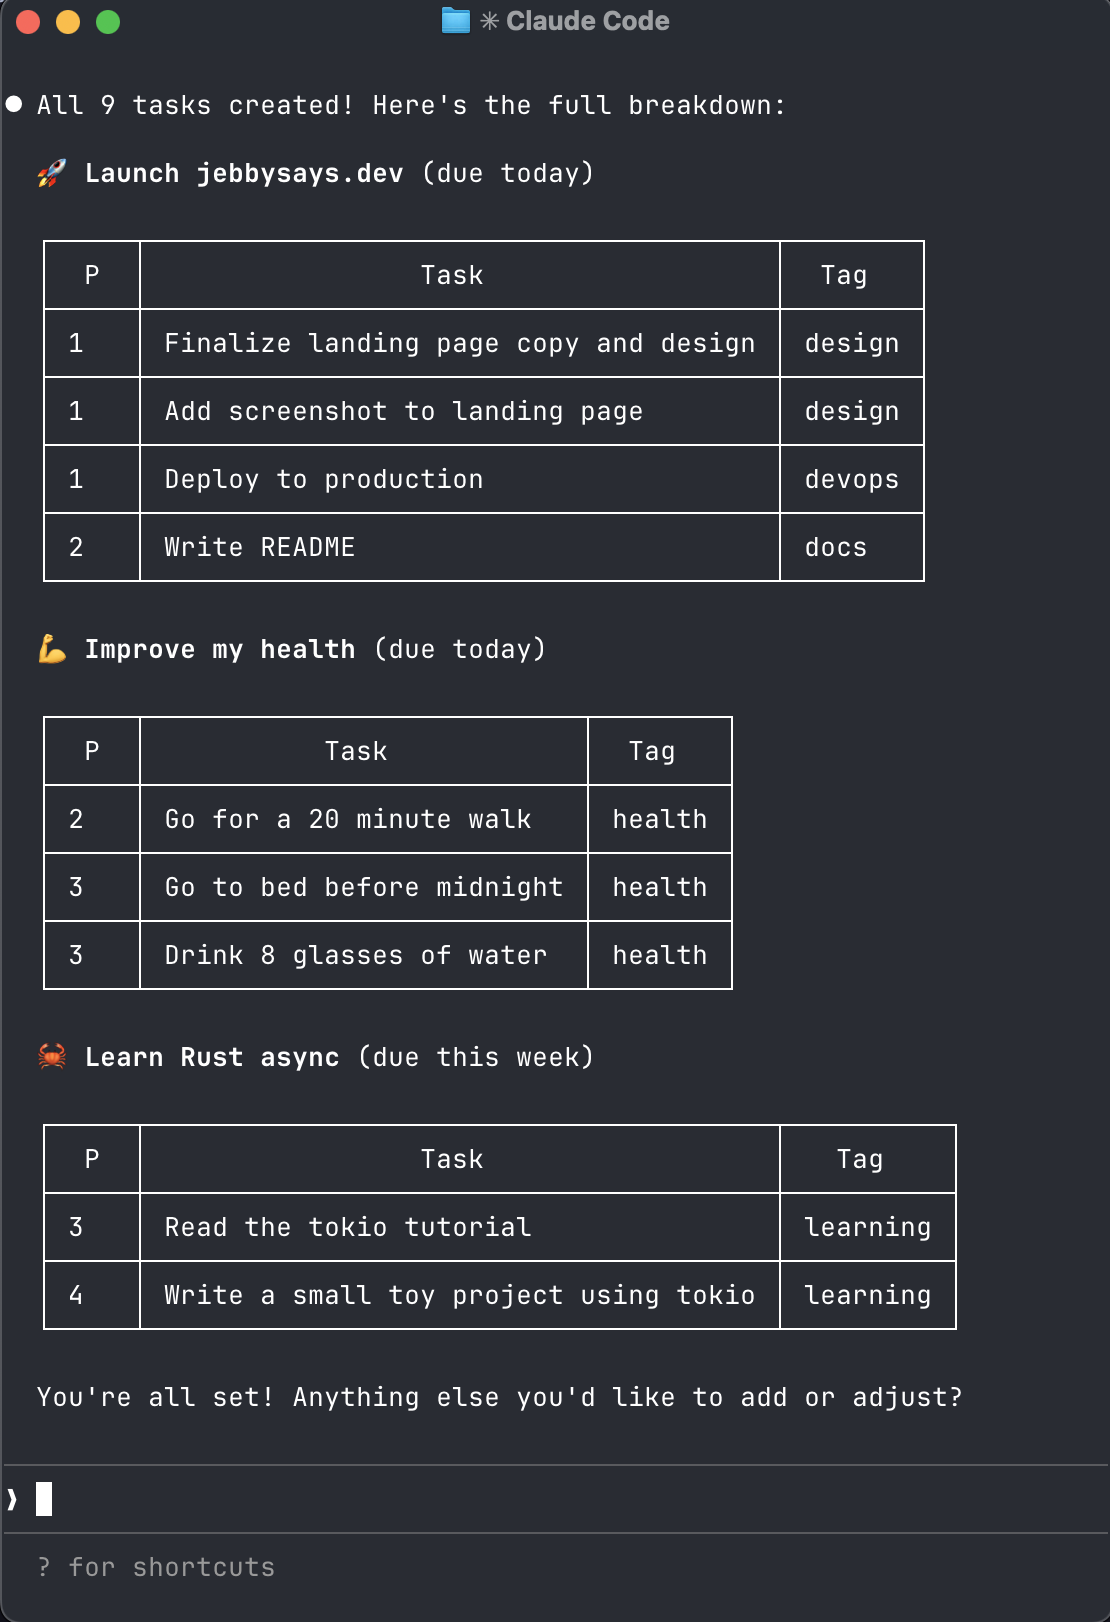This screenshot has width=1110, height=1622.
Task: Click the green zoom button
Action: 110,20
